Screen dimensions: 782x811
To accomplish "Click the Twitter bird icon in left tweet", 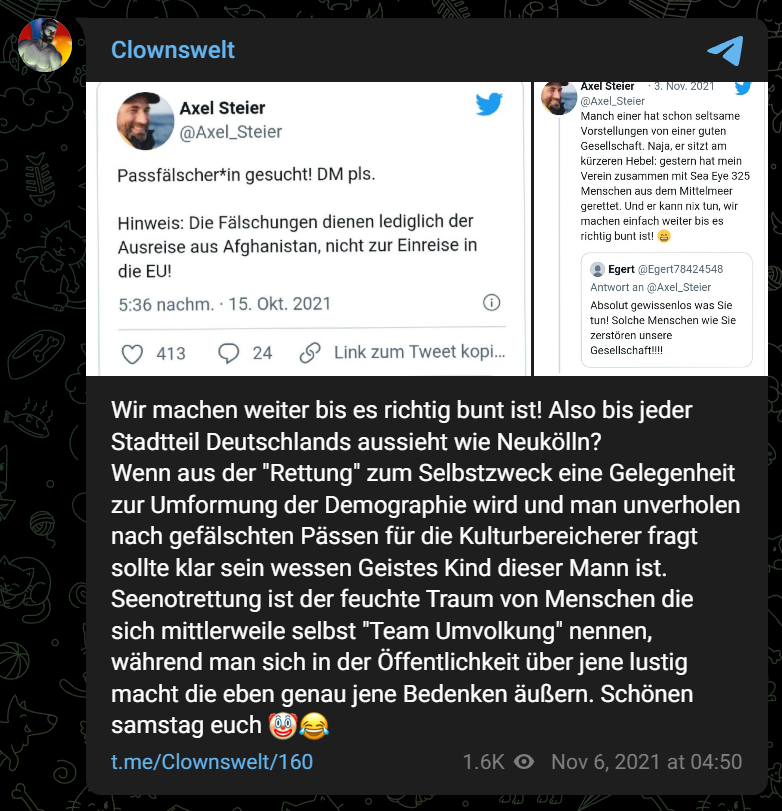I will tap(489, 103).
